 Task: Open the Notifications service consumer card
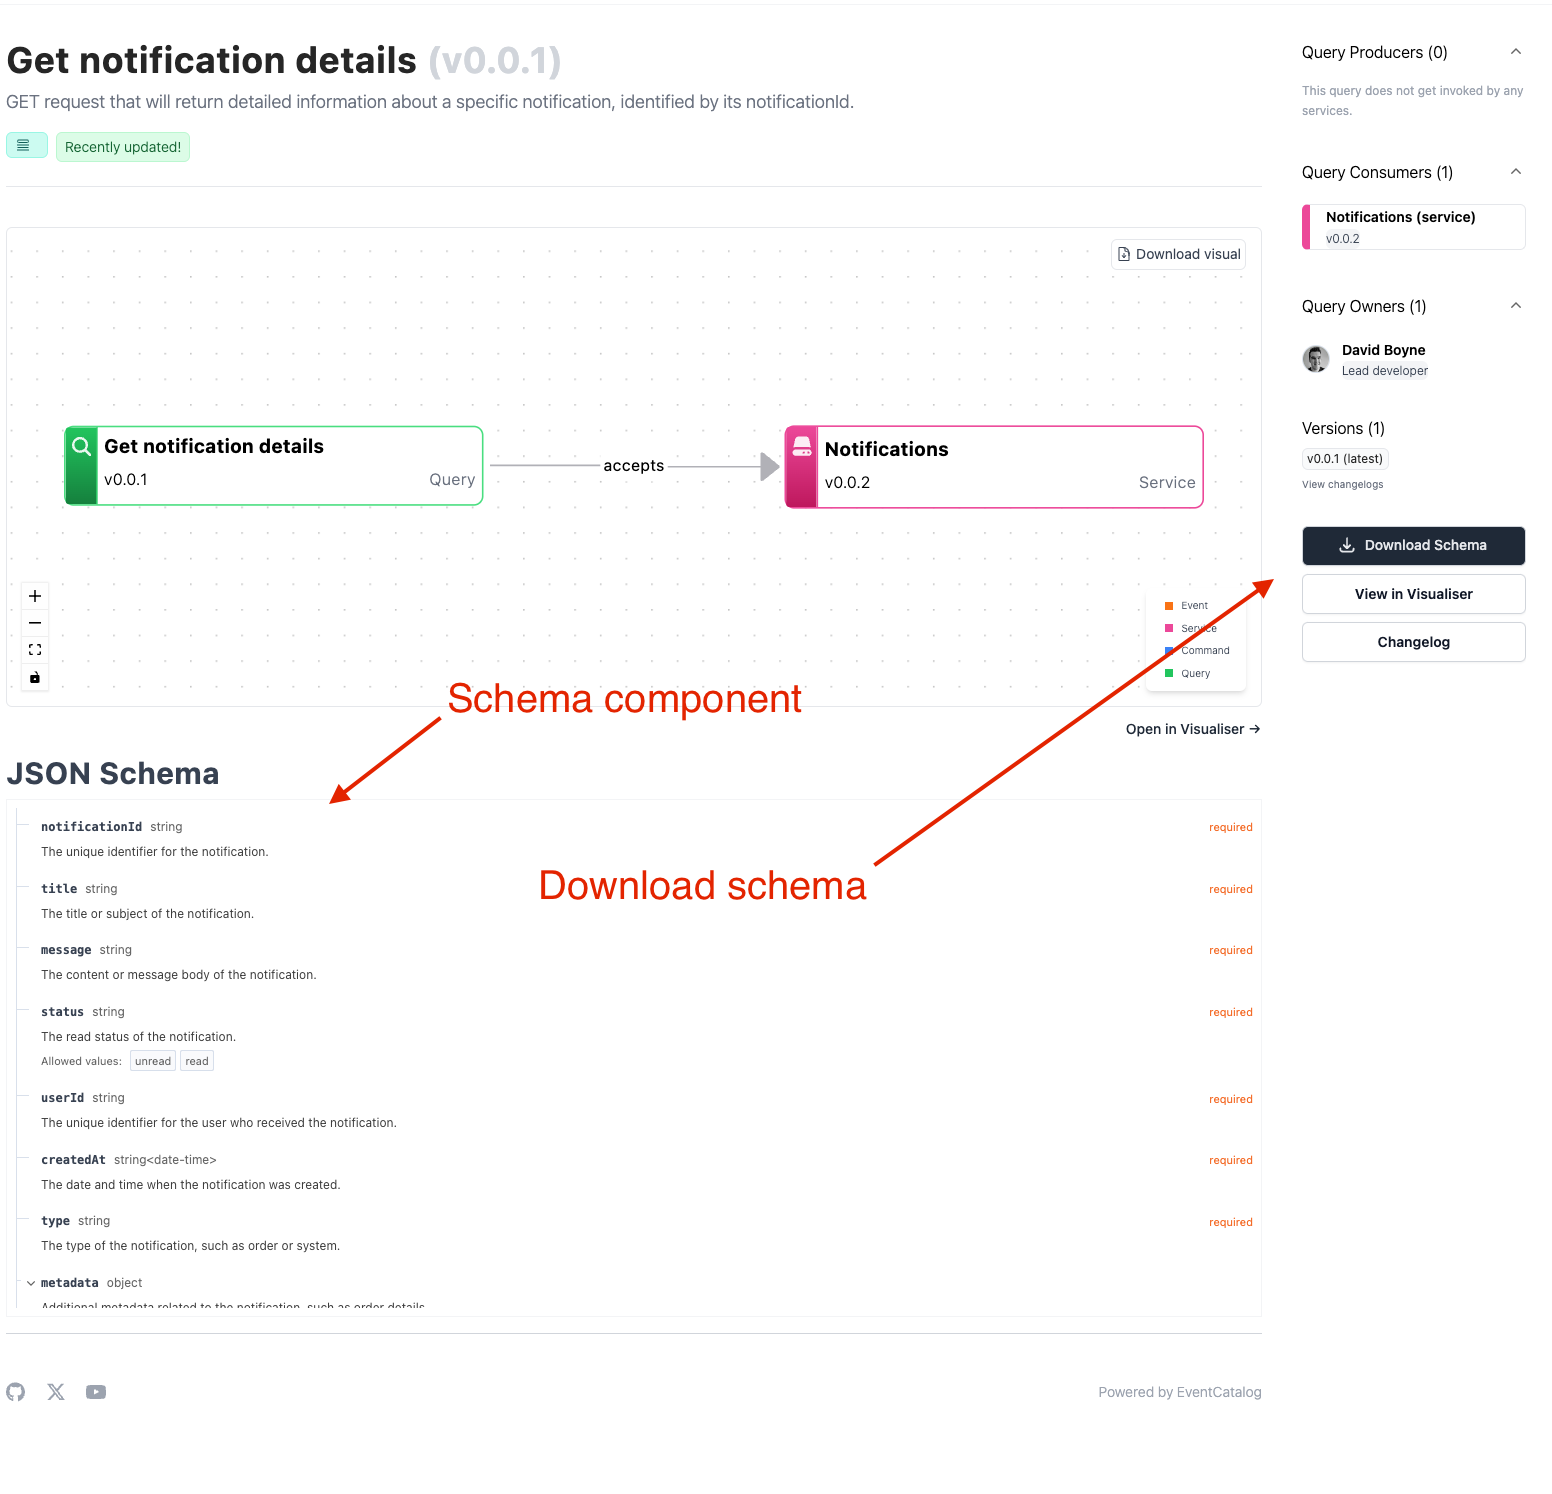[x=1413, y=227]
